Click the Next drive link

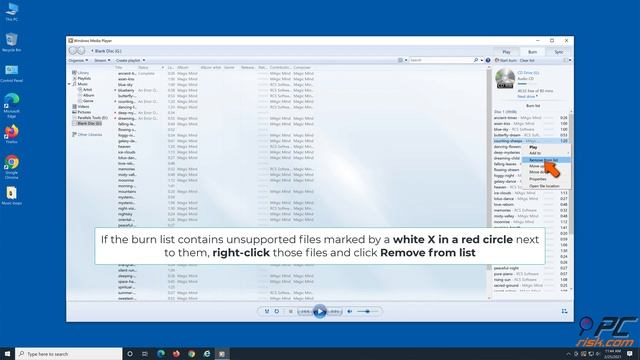pos(527,96)
